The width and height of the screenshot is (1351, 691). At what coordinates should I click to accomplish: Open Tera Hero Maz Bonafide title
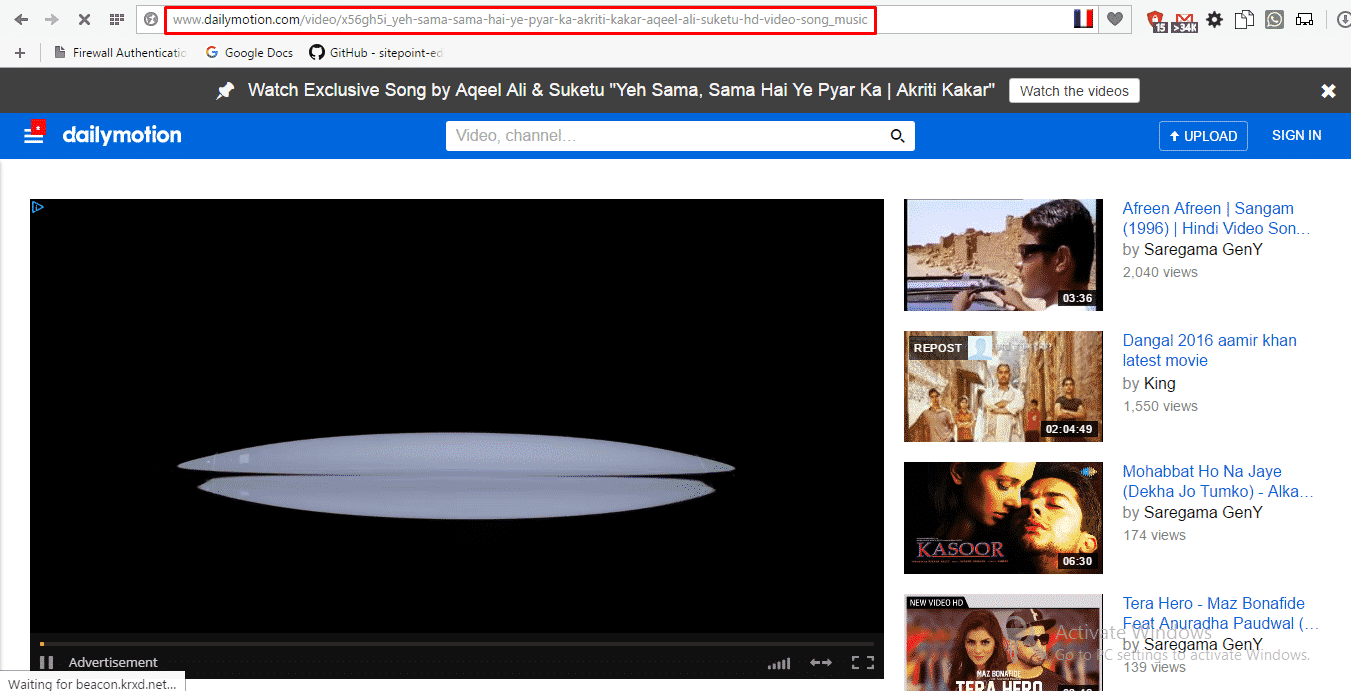click(1220, 613)
